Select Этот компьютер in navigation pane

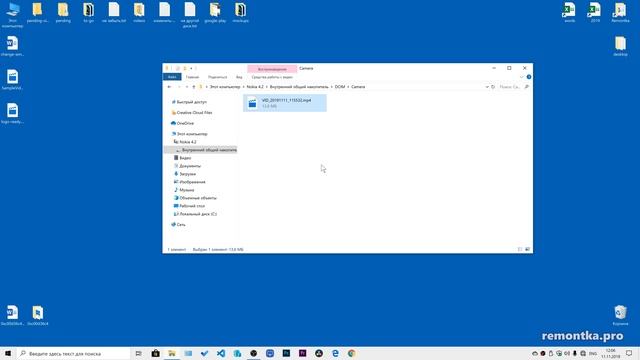pos(189,134)
